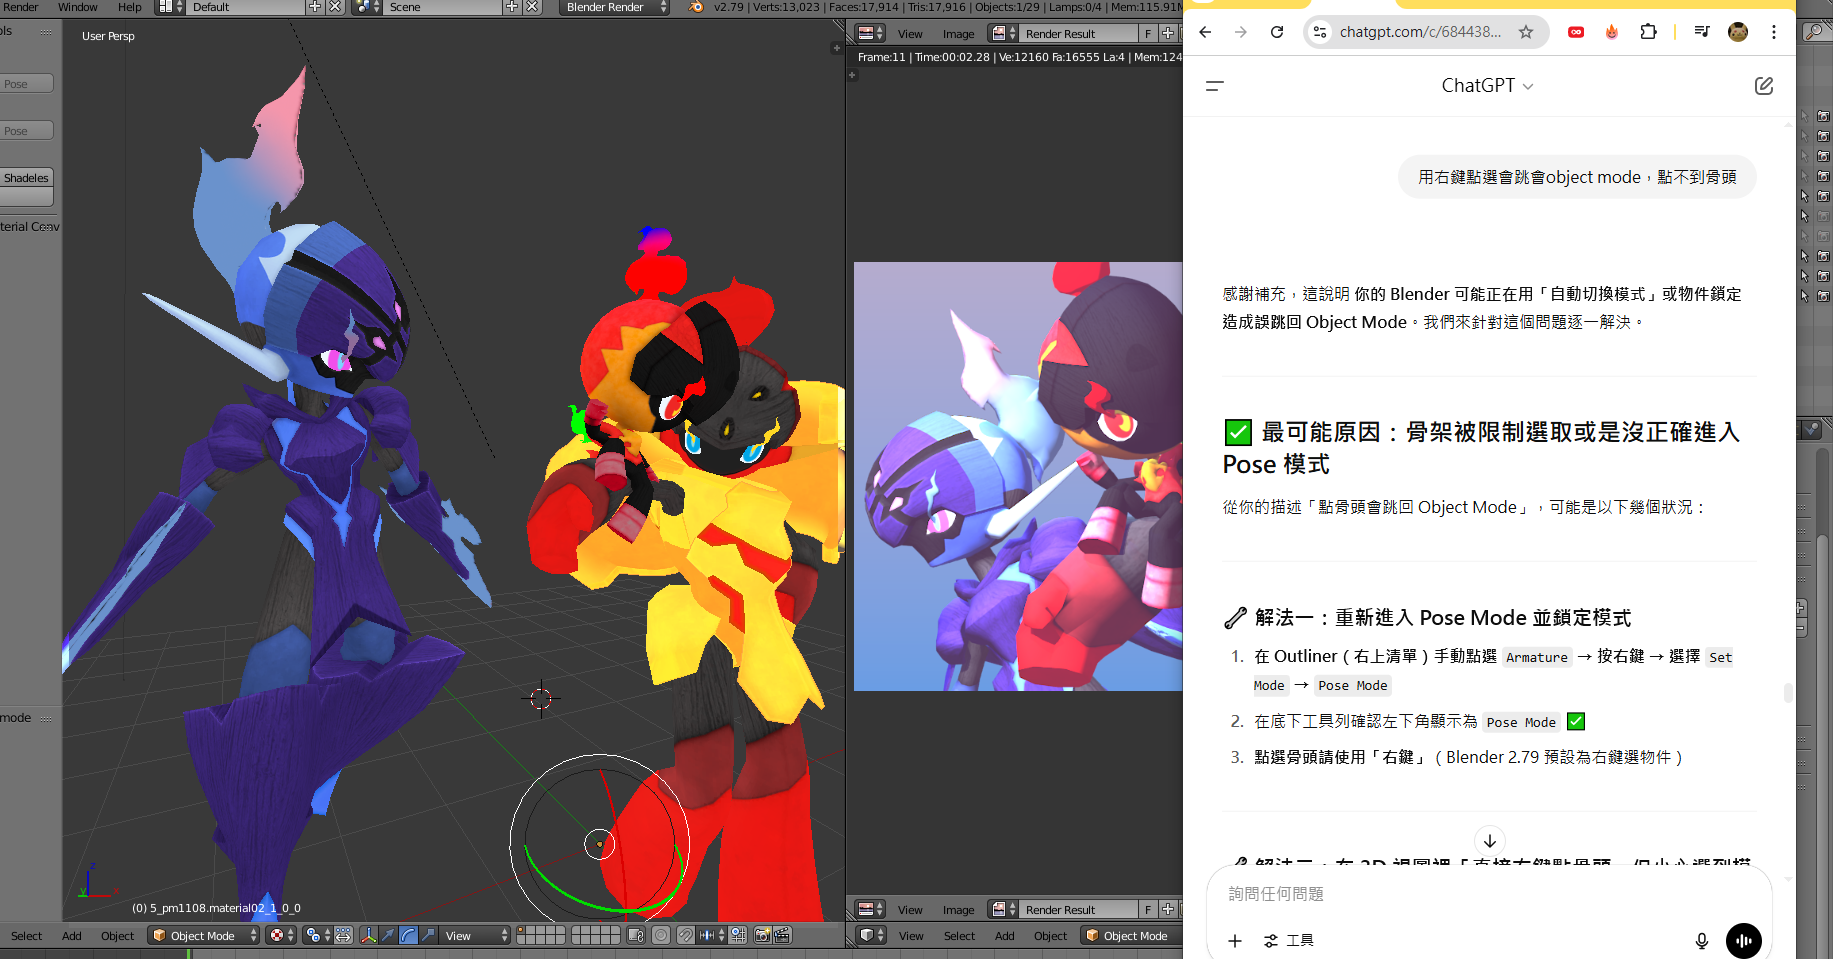The image size is (1833, 959).
Task: Click the OpenGL render animation clapperboard
Action: pyautogui.click(x=782, y=935)
